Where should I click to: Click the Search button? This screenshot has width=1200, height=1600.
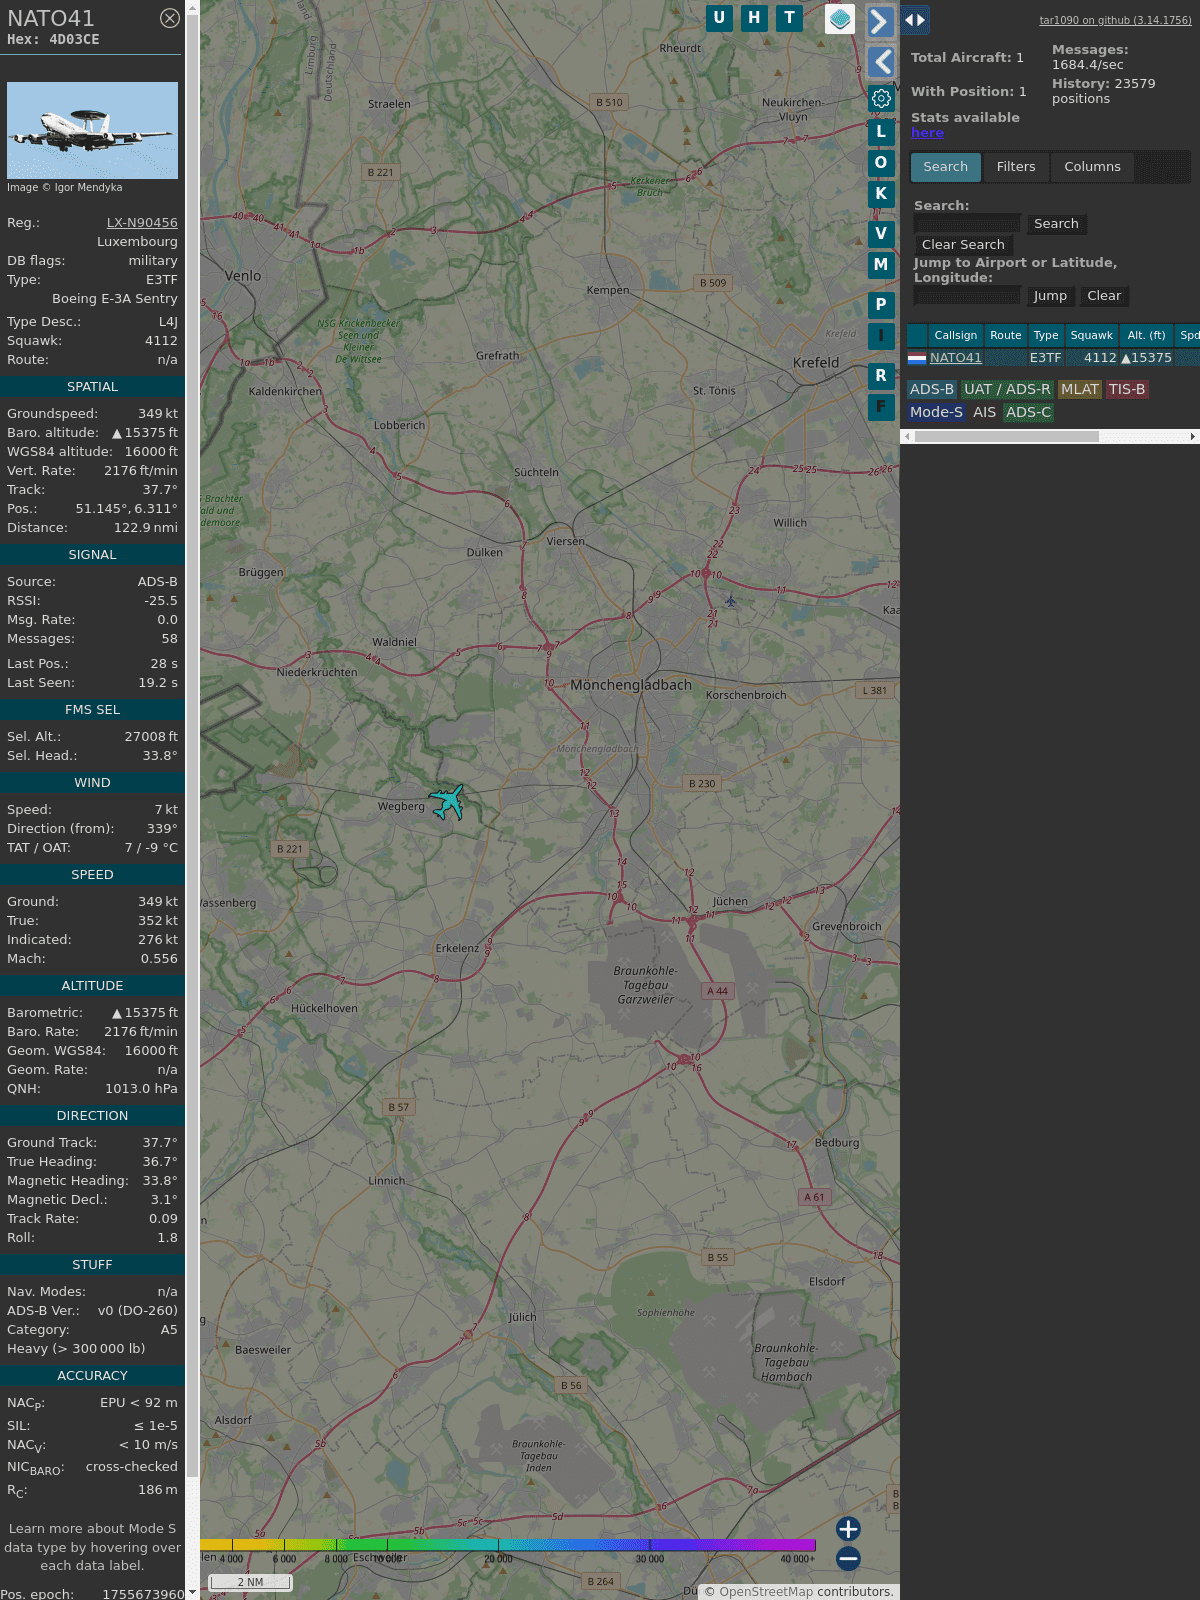point(1056,224)
